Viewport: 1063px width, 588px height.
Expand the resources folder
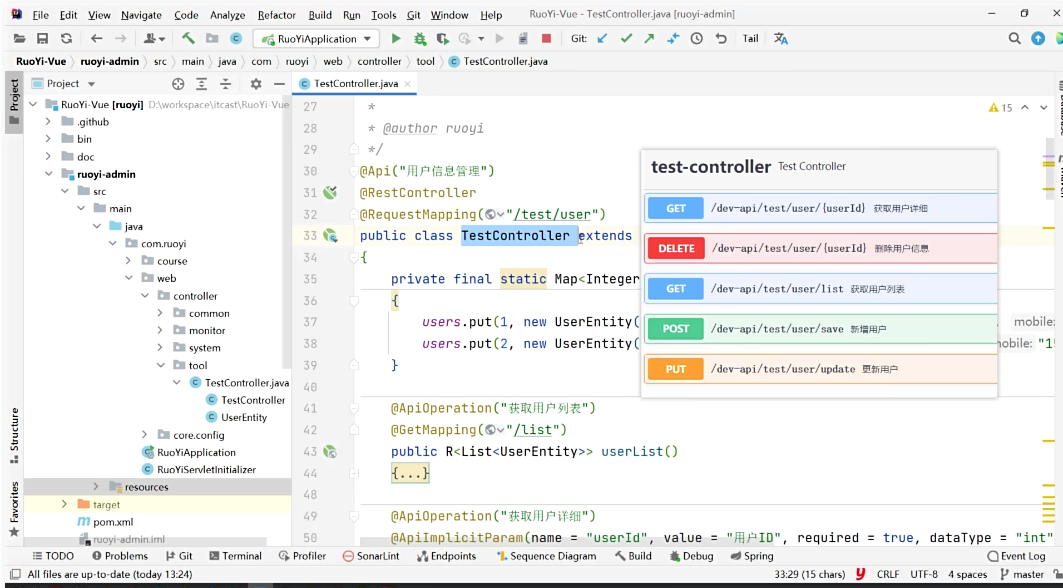(x=96, y=486)
